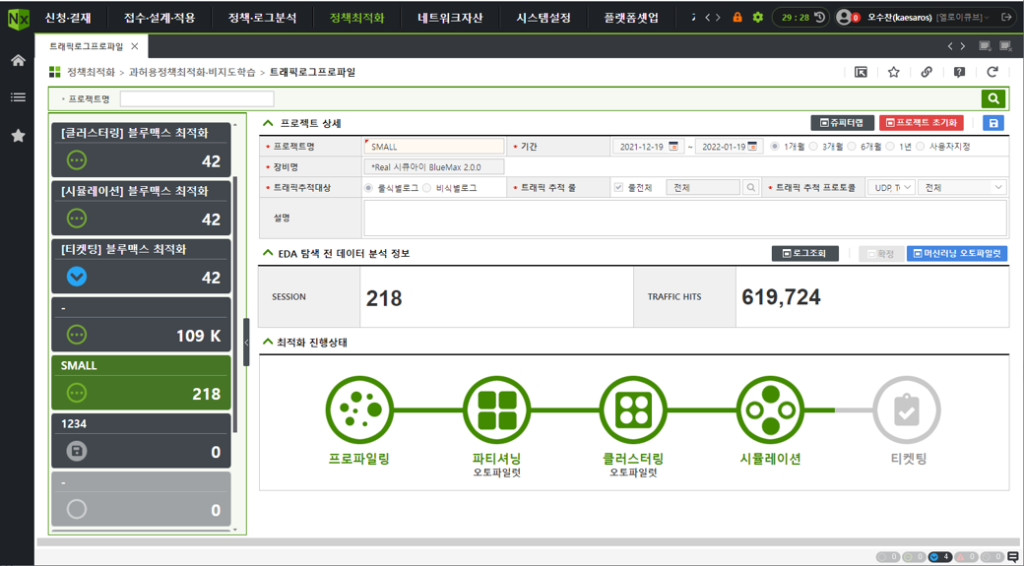The width and height of the screenshot is (1024, 566).
Task: Switch to the 트래픽로그프로파일 tab
Action: tap(88, 46)
